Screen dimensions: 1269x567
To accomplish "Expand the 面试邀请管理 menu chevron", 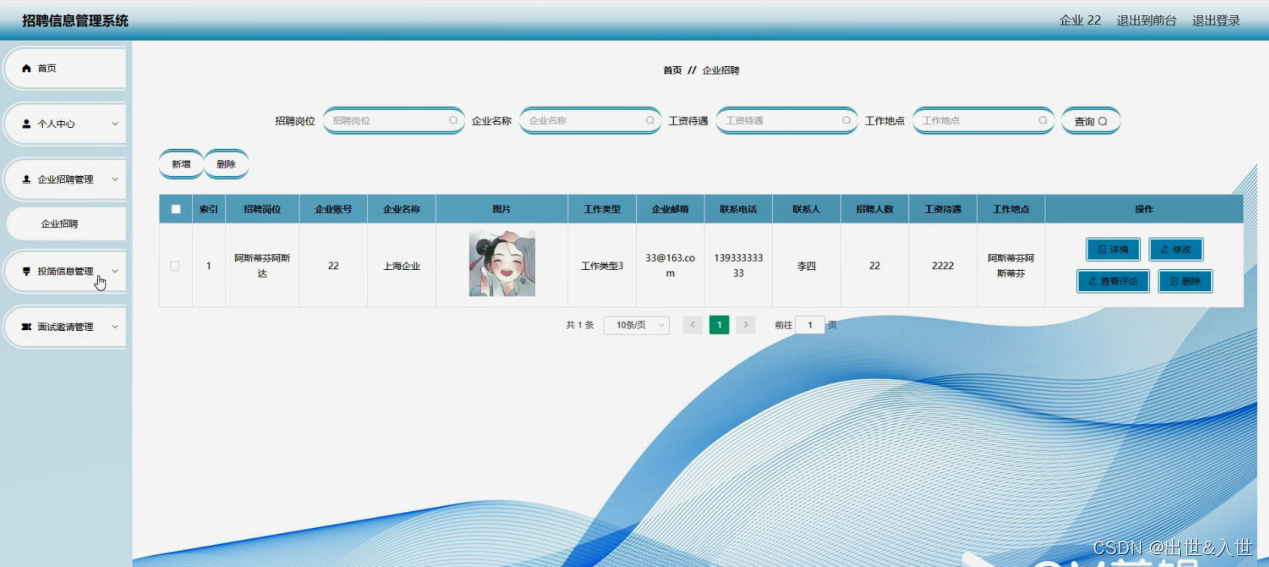I will click(115, 327).
